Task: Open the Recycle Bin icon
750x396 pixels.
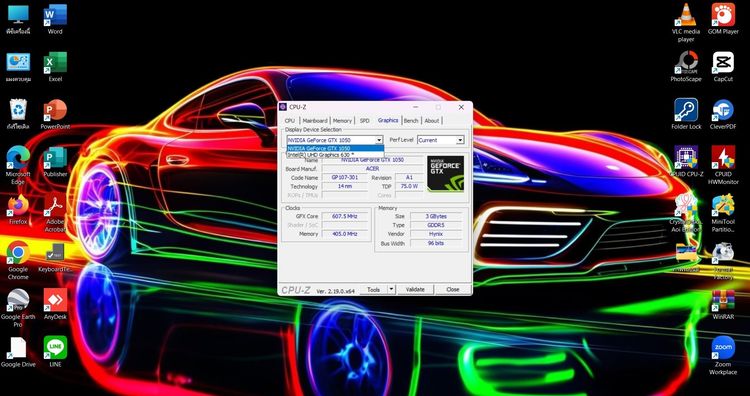Action: click(18, 114)
